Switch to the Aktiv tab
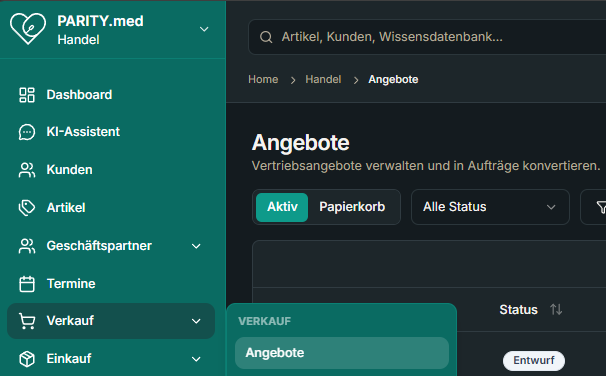The height and width of the screenshot is (376, 606). (x=282, y=207)
